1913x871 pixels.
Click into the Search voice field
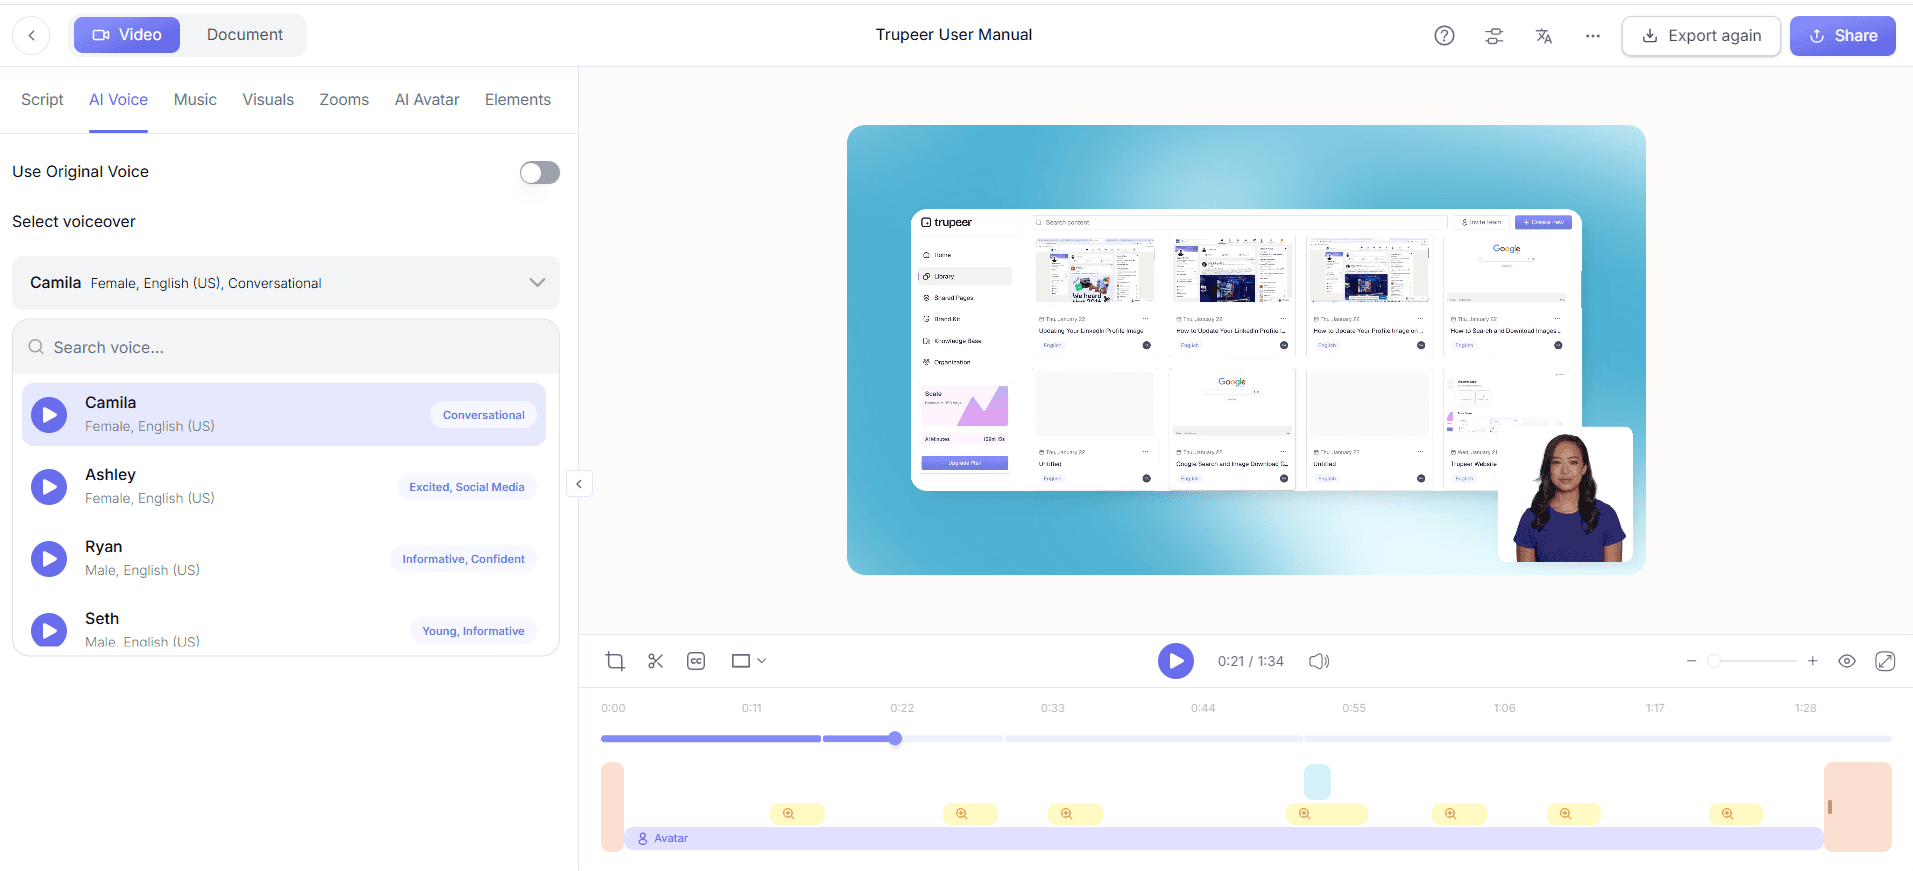286,347
